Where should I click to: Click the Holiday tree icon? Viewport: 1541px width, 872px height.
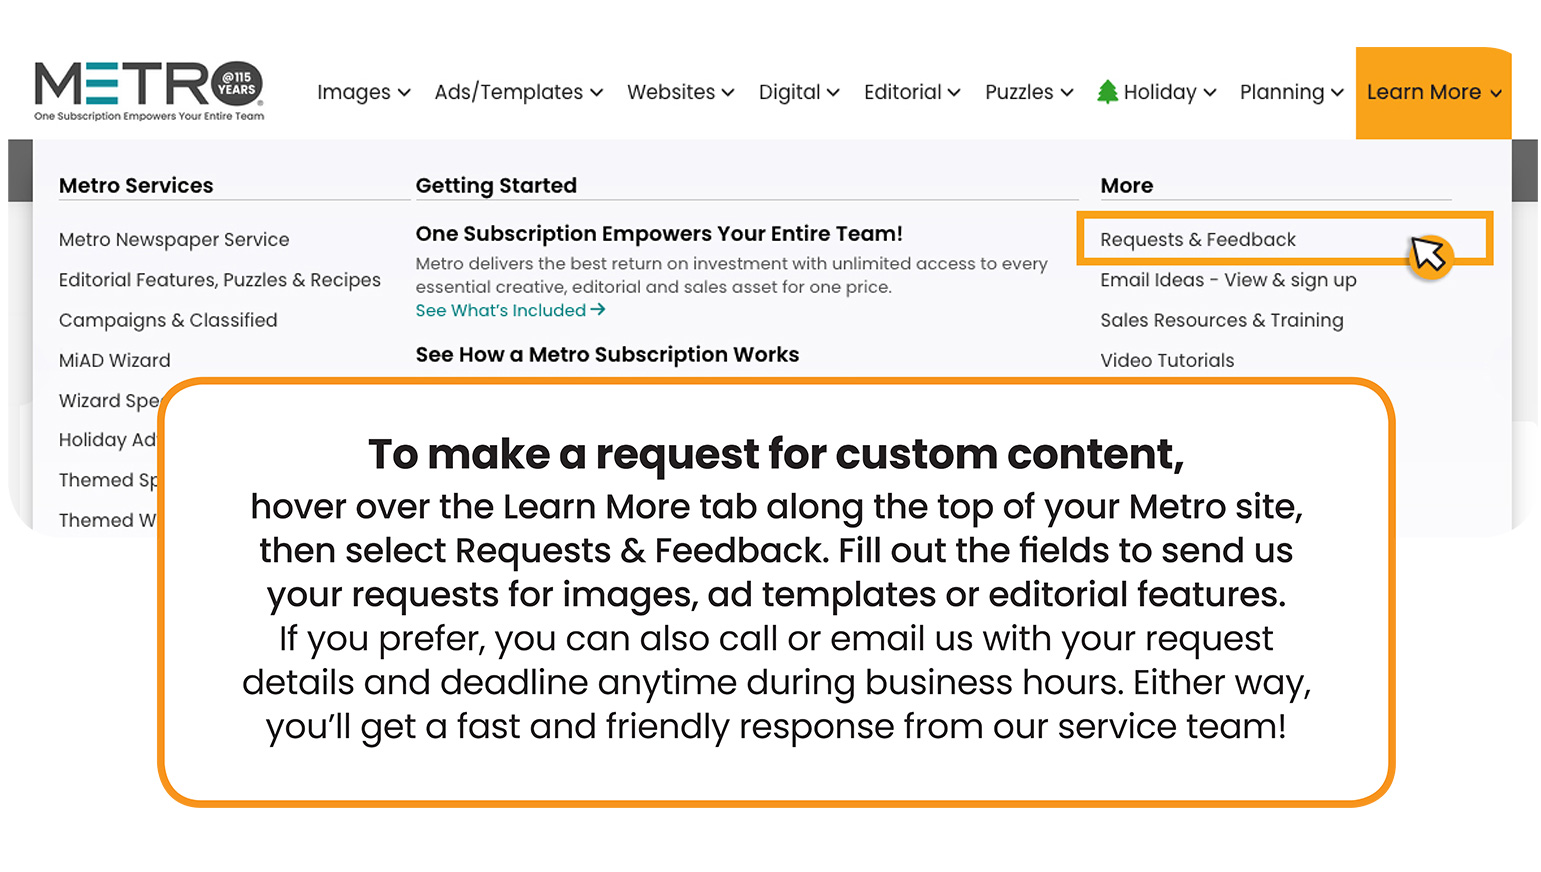pyautogui.click(x=1107, y=92)
